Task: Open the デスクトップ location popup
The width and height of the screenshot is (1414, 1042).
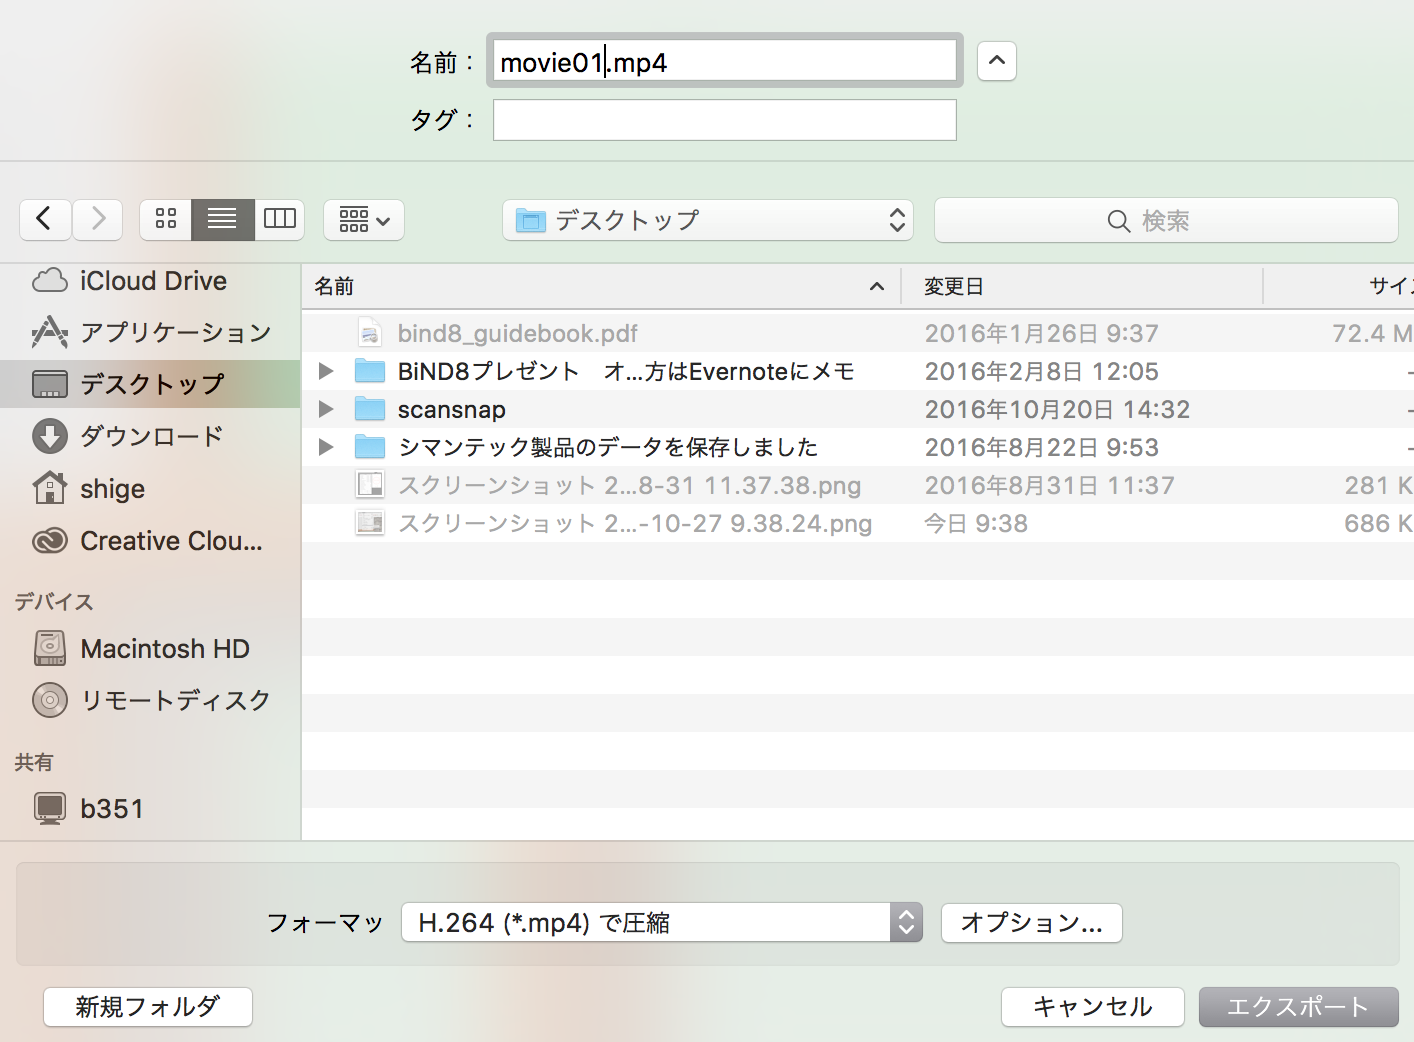Action: 708,220
